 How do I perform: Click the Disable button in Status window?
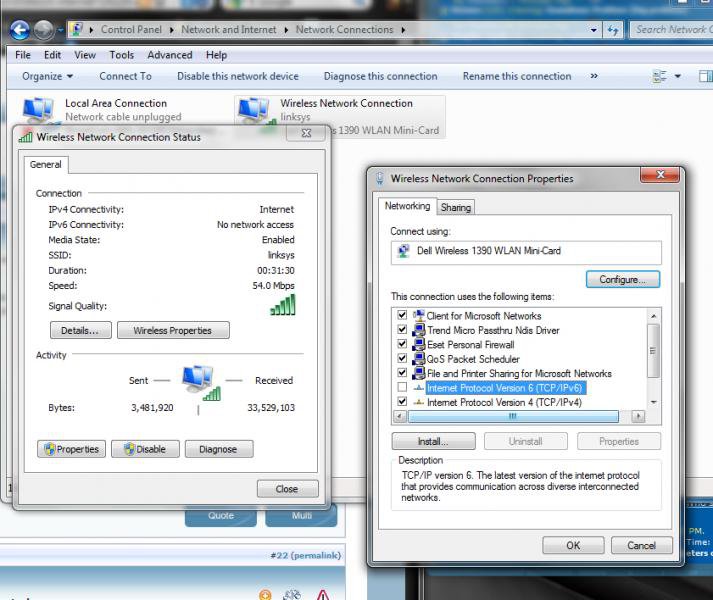145,449
